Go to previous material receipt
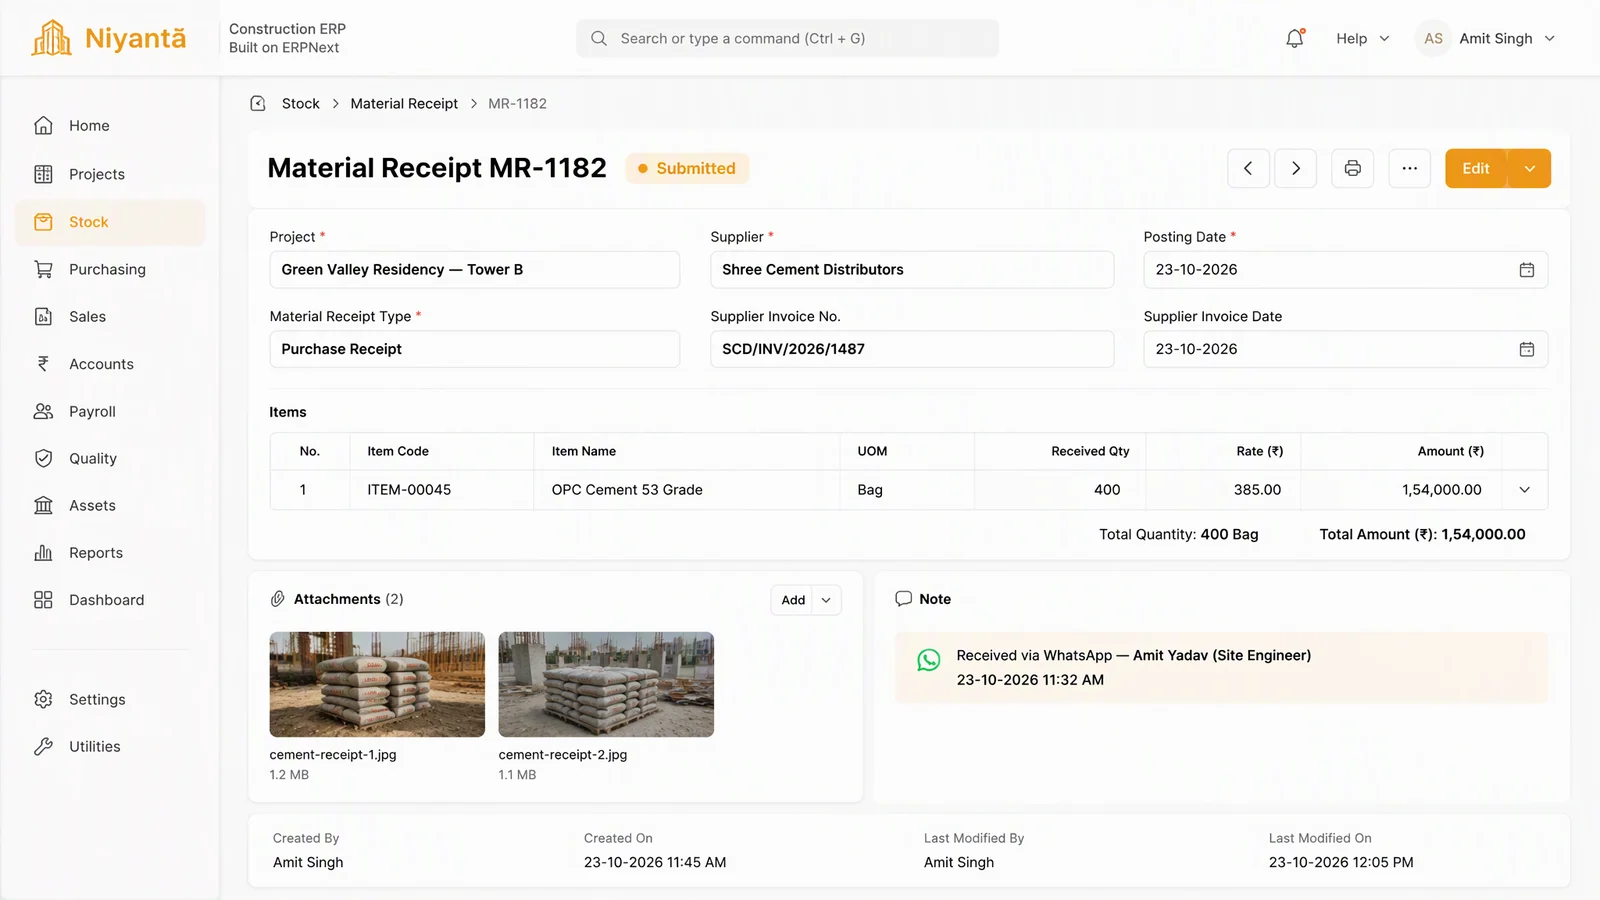 [x=1248, y=168]
